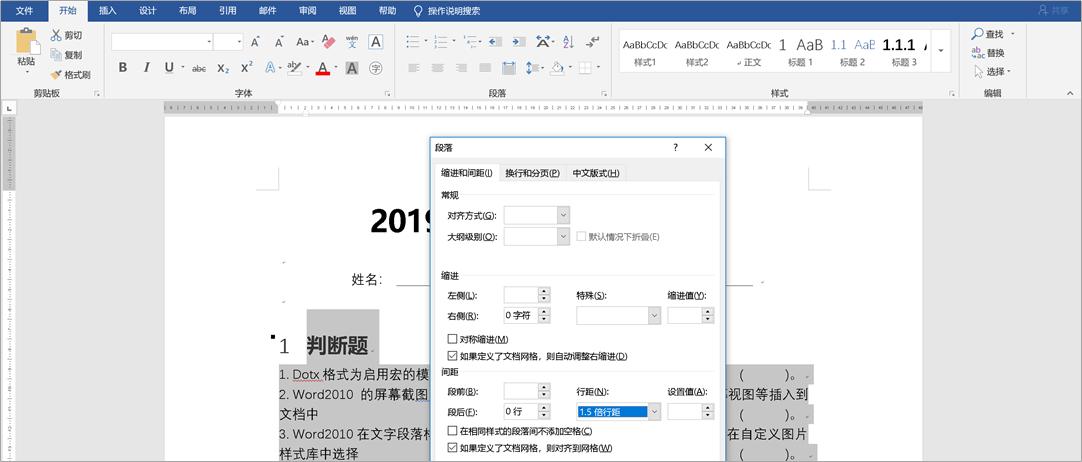Open the font dialog launcher
1082x462 pixels.
tap(386, 93)
